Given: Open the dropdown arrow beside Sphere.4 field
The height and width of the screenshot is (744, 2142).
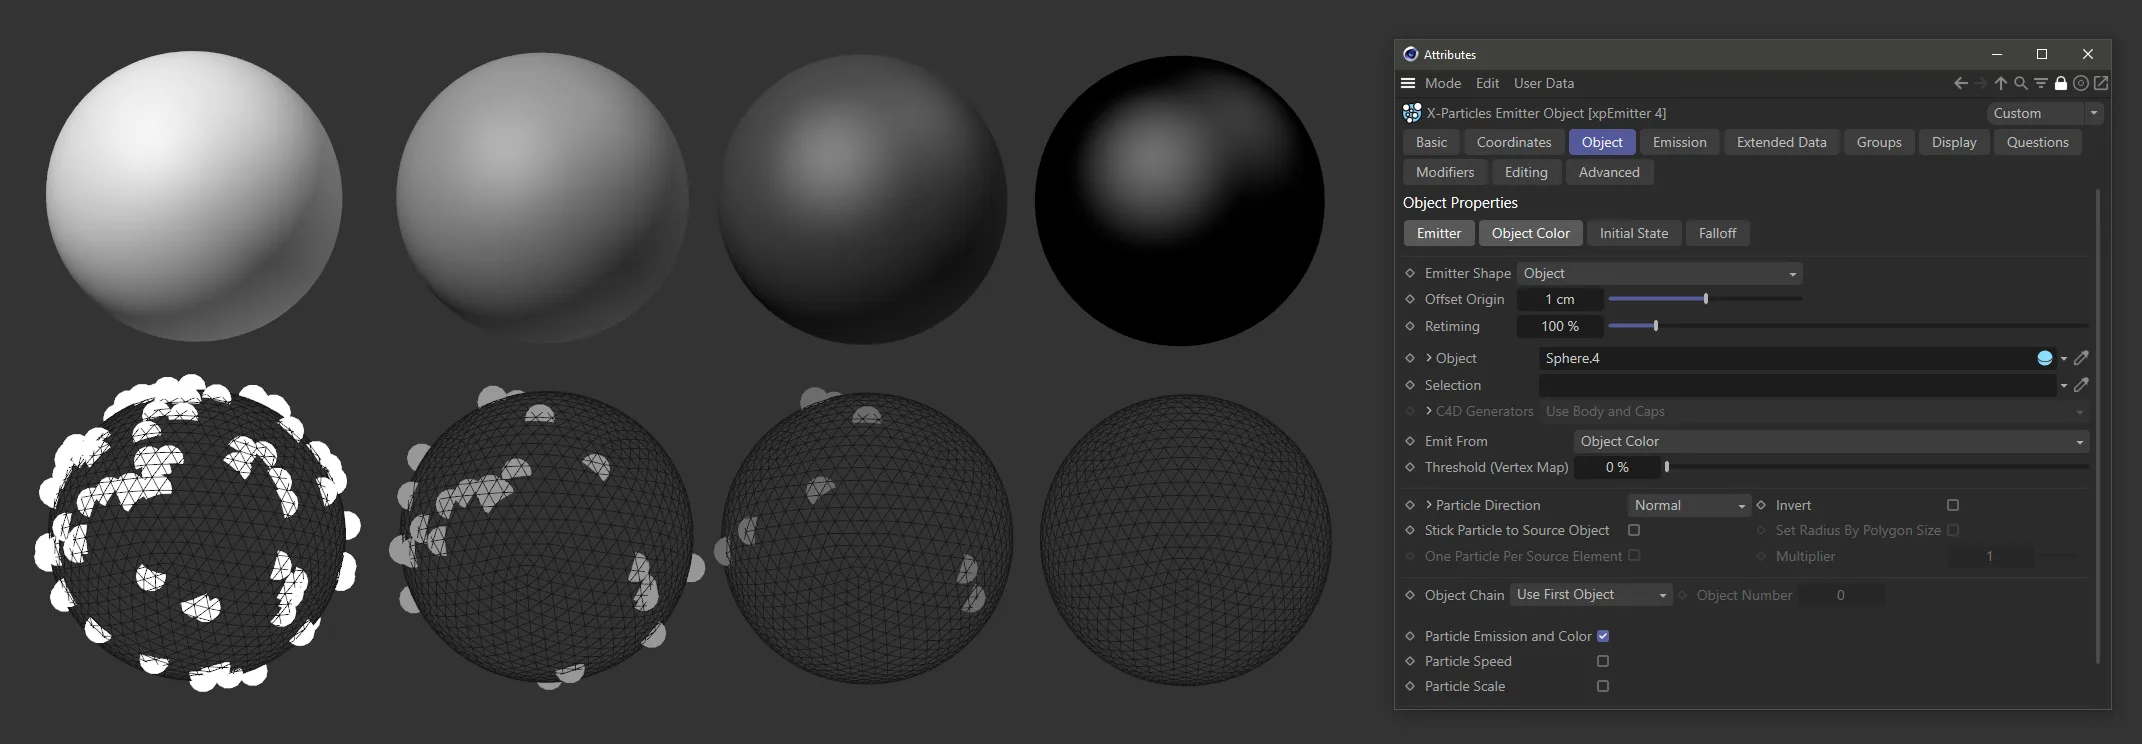Looking at the screenshot, I should (x=2064, y=359).
